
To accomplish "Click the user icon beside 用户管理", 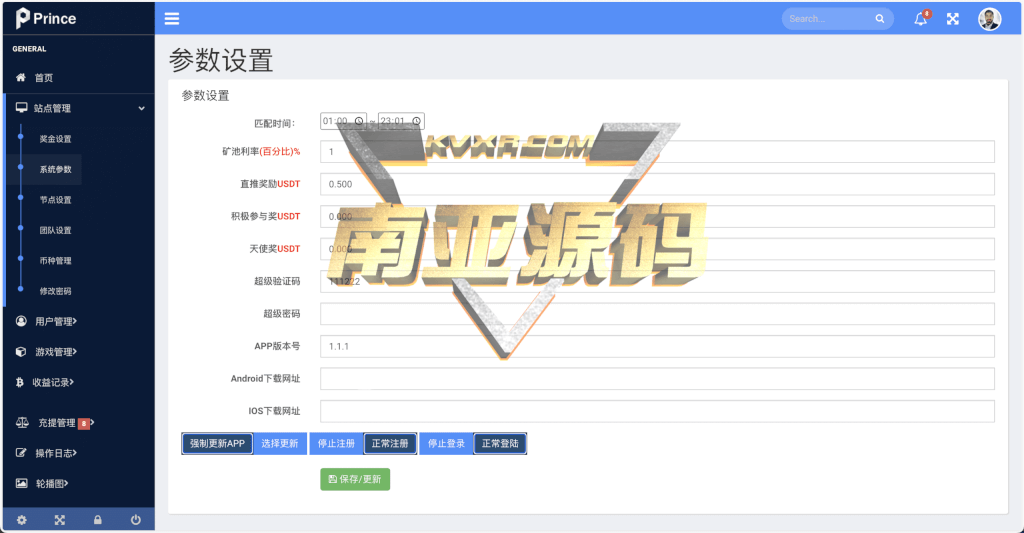I will (22, 321).
